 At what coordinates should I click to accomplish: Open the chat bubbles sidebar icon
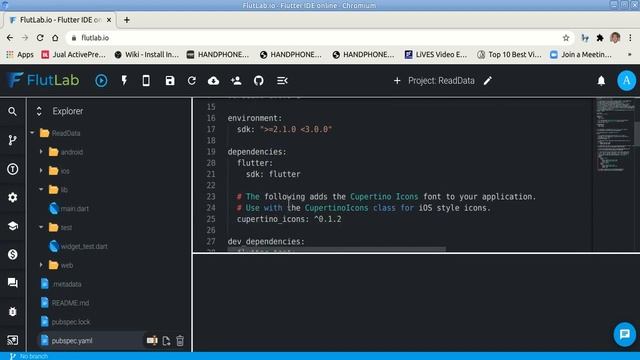13,283
